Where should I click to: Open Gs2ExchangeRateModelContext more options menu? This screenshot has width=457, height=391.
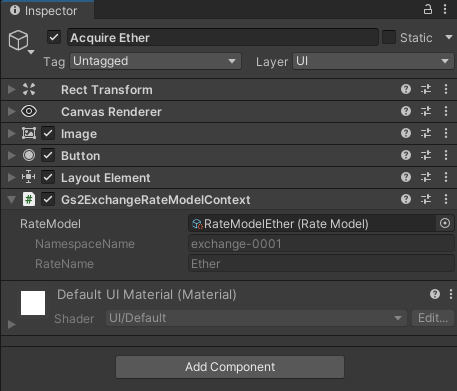[446, 199]
